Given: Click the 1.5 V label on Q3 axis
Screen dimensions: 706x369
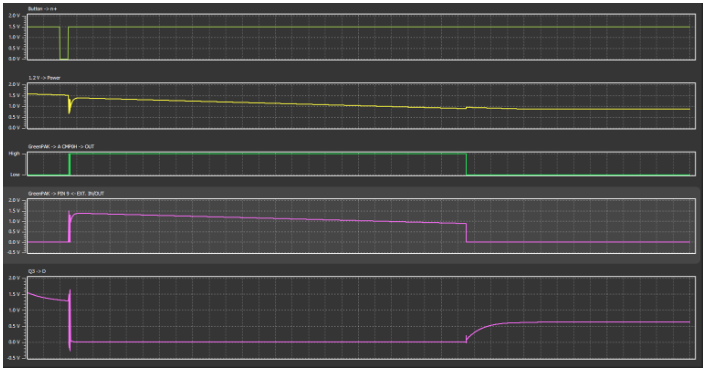Looking at the screenshot, I should point(14,294).
